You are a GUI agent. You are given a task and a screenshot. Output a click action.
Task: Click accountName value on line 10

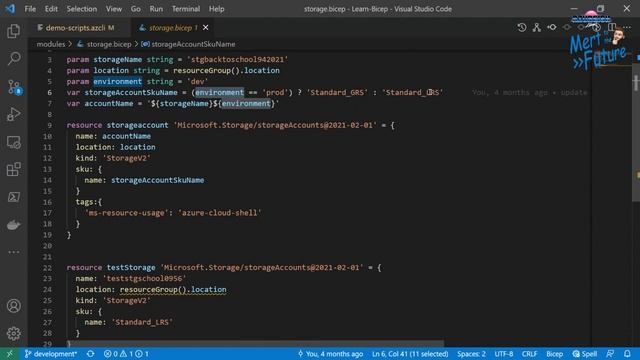tap(126, 136)
